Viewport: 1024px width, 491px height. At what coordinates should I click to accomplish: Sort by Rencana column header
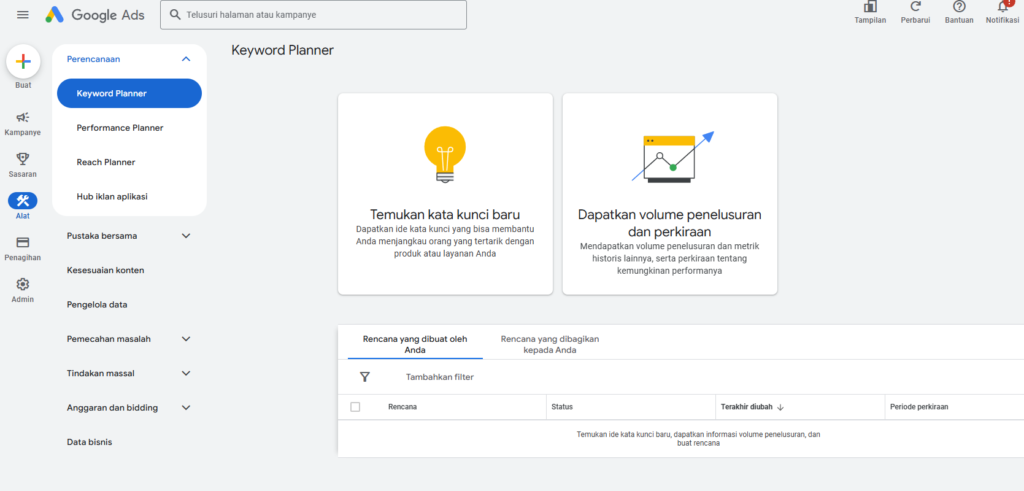tap(402, 407)
